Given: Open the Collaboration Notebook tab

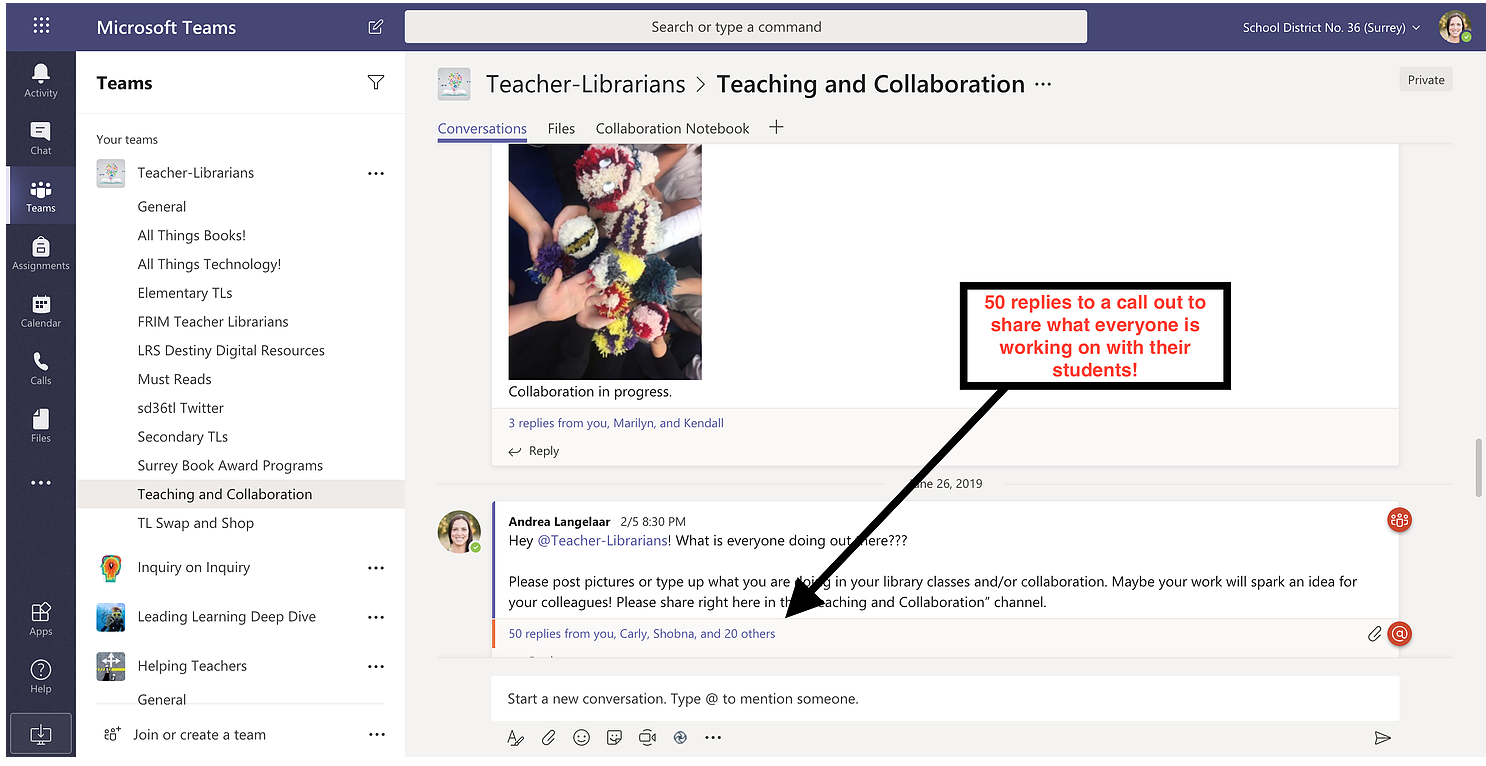Looking at the screenshot, I should click(x=672, y=129).
